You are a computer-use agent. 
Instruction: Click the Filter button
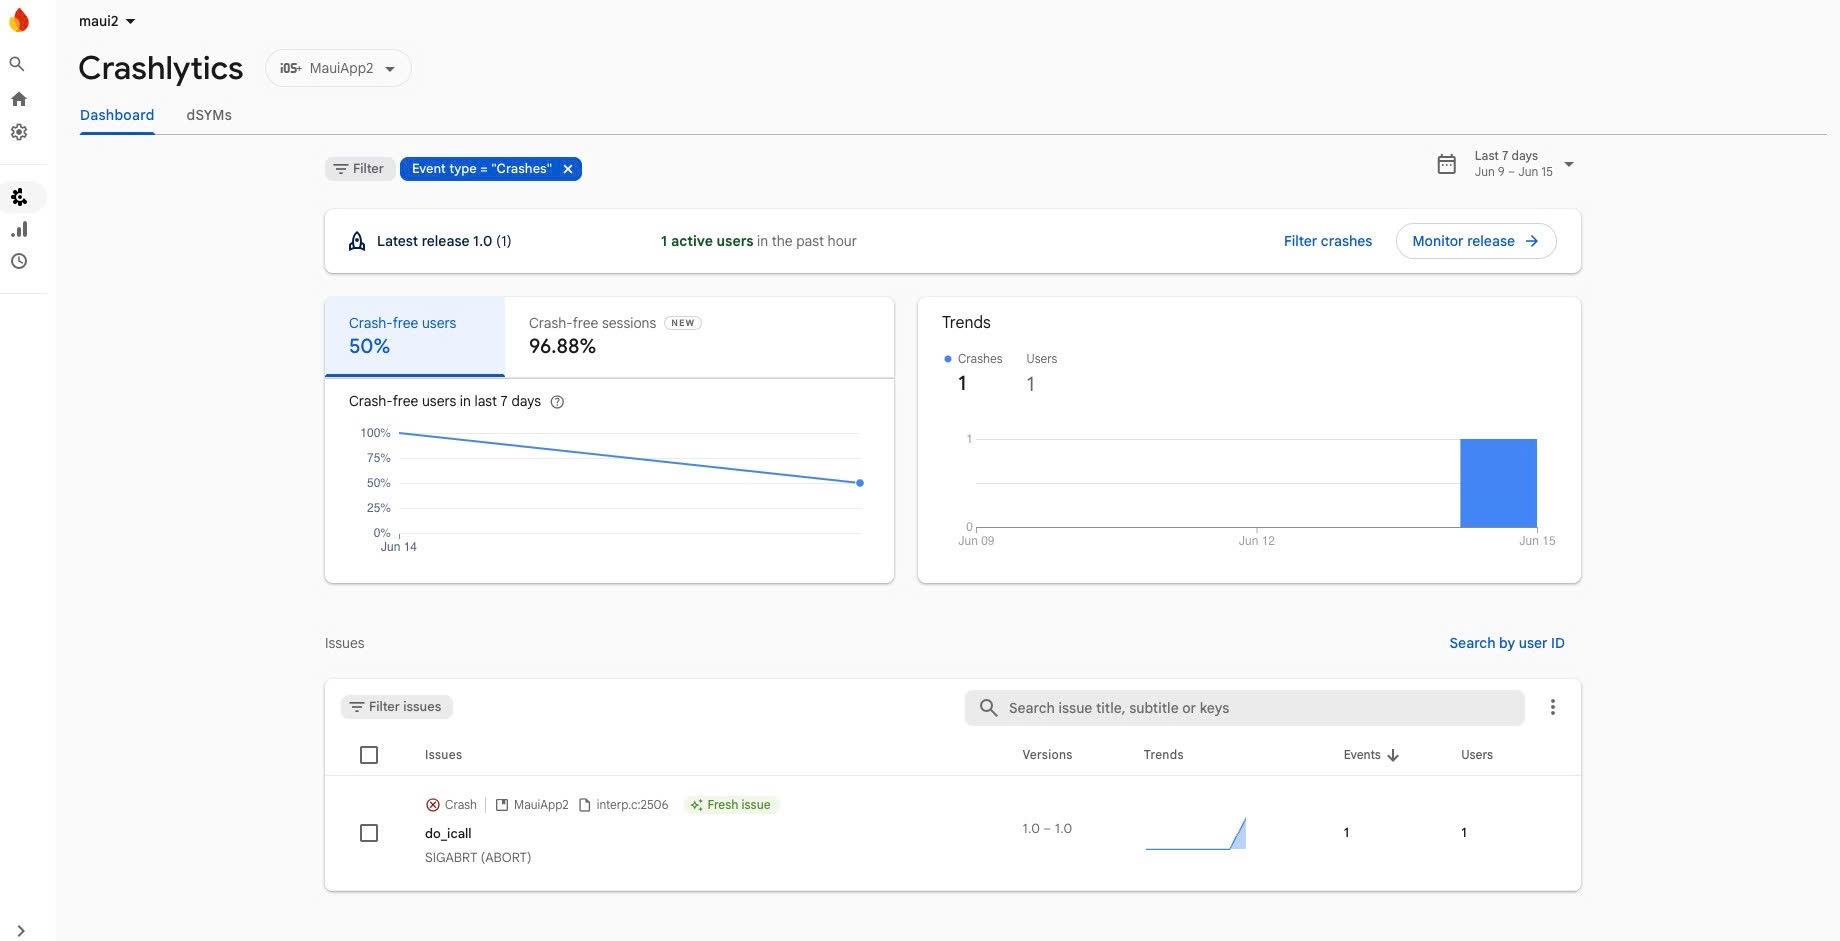point(359,169)
